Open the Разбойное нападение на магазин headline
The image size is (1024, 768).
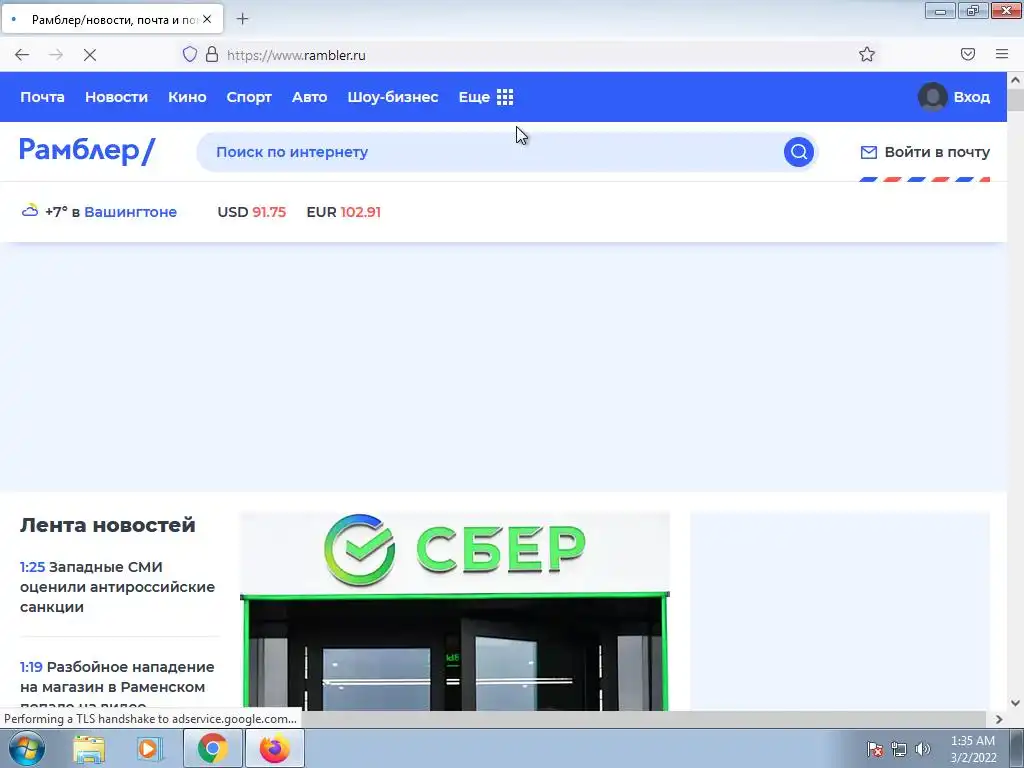point(118,686)
